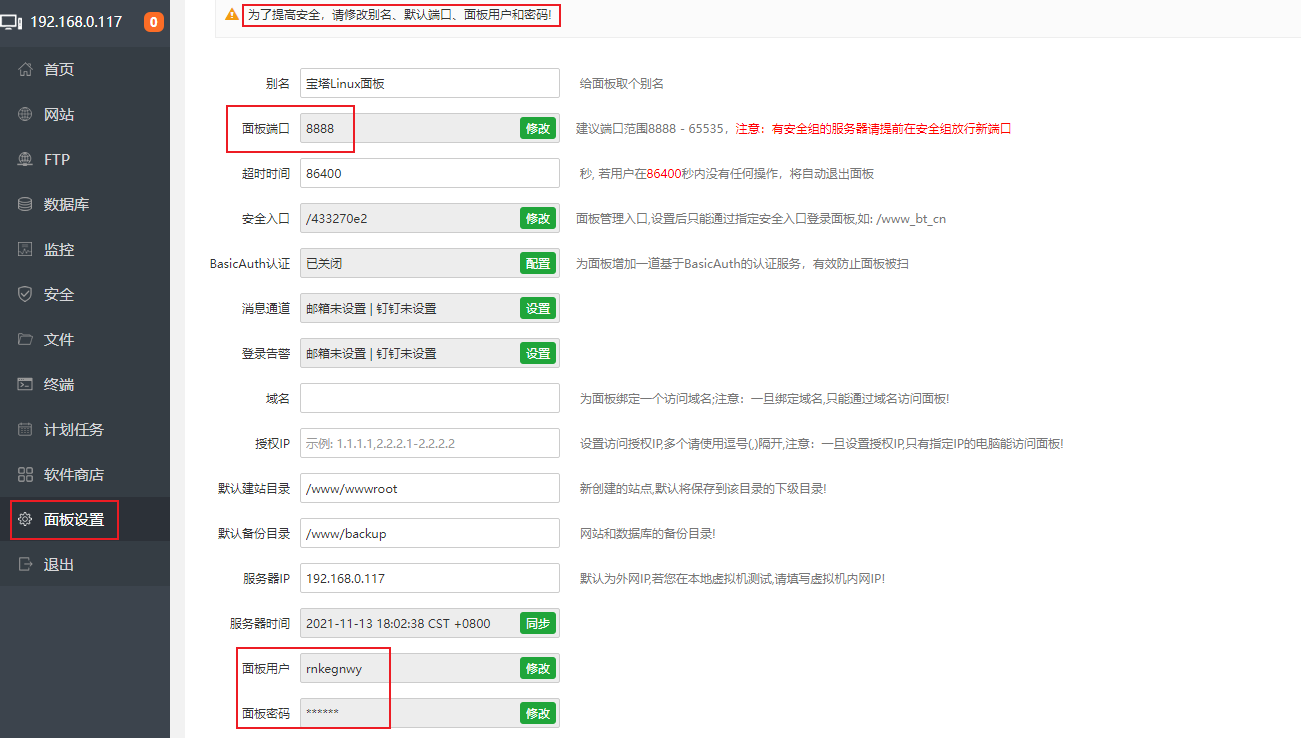Click the database icon beside 数据库

tap(26, 205)
